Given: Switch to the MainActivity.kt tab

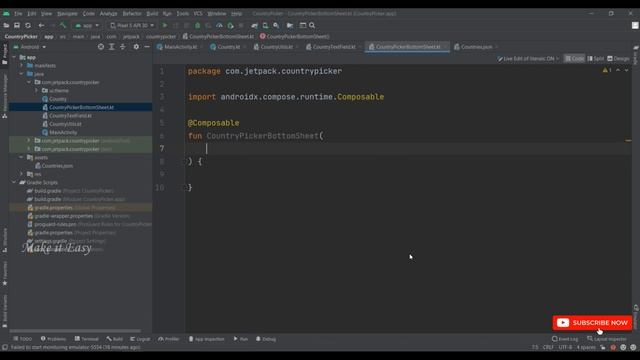Looking at the screenshot, I should [x=180, y=47].
